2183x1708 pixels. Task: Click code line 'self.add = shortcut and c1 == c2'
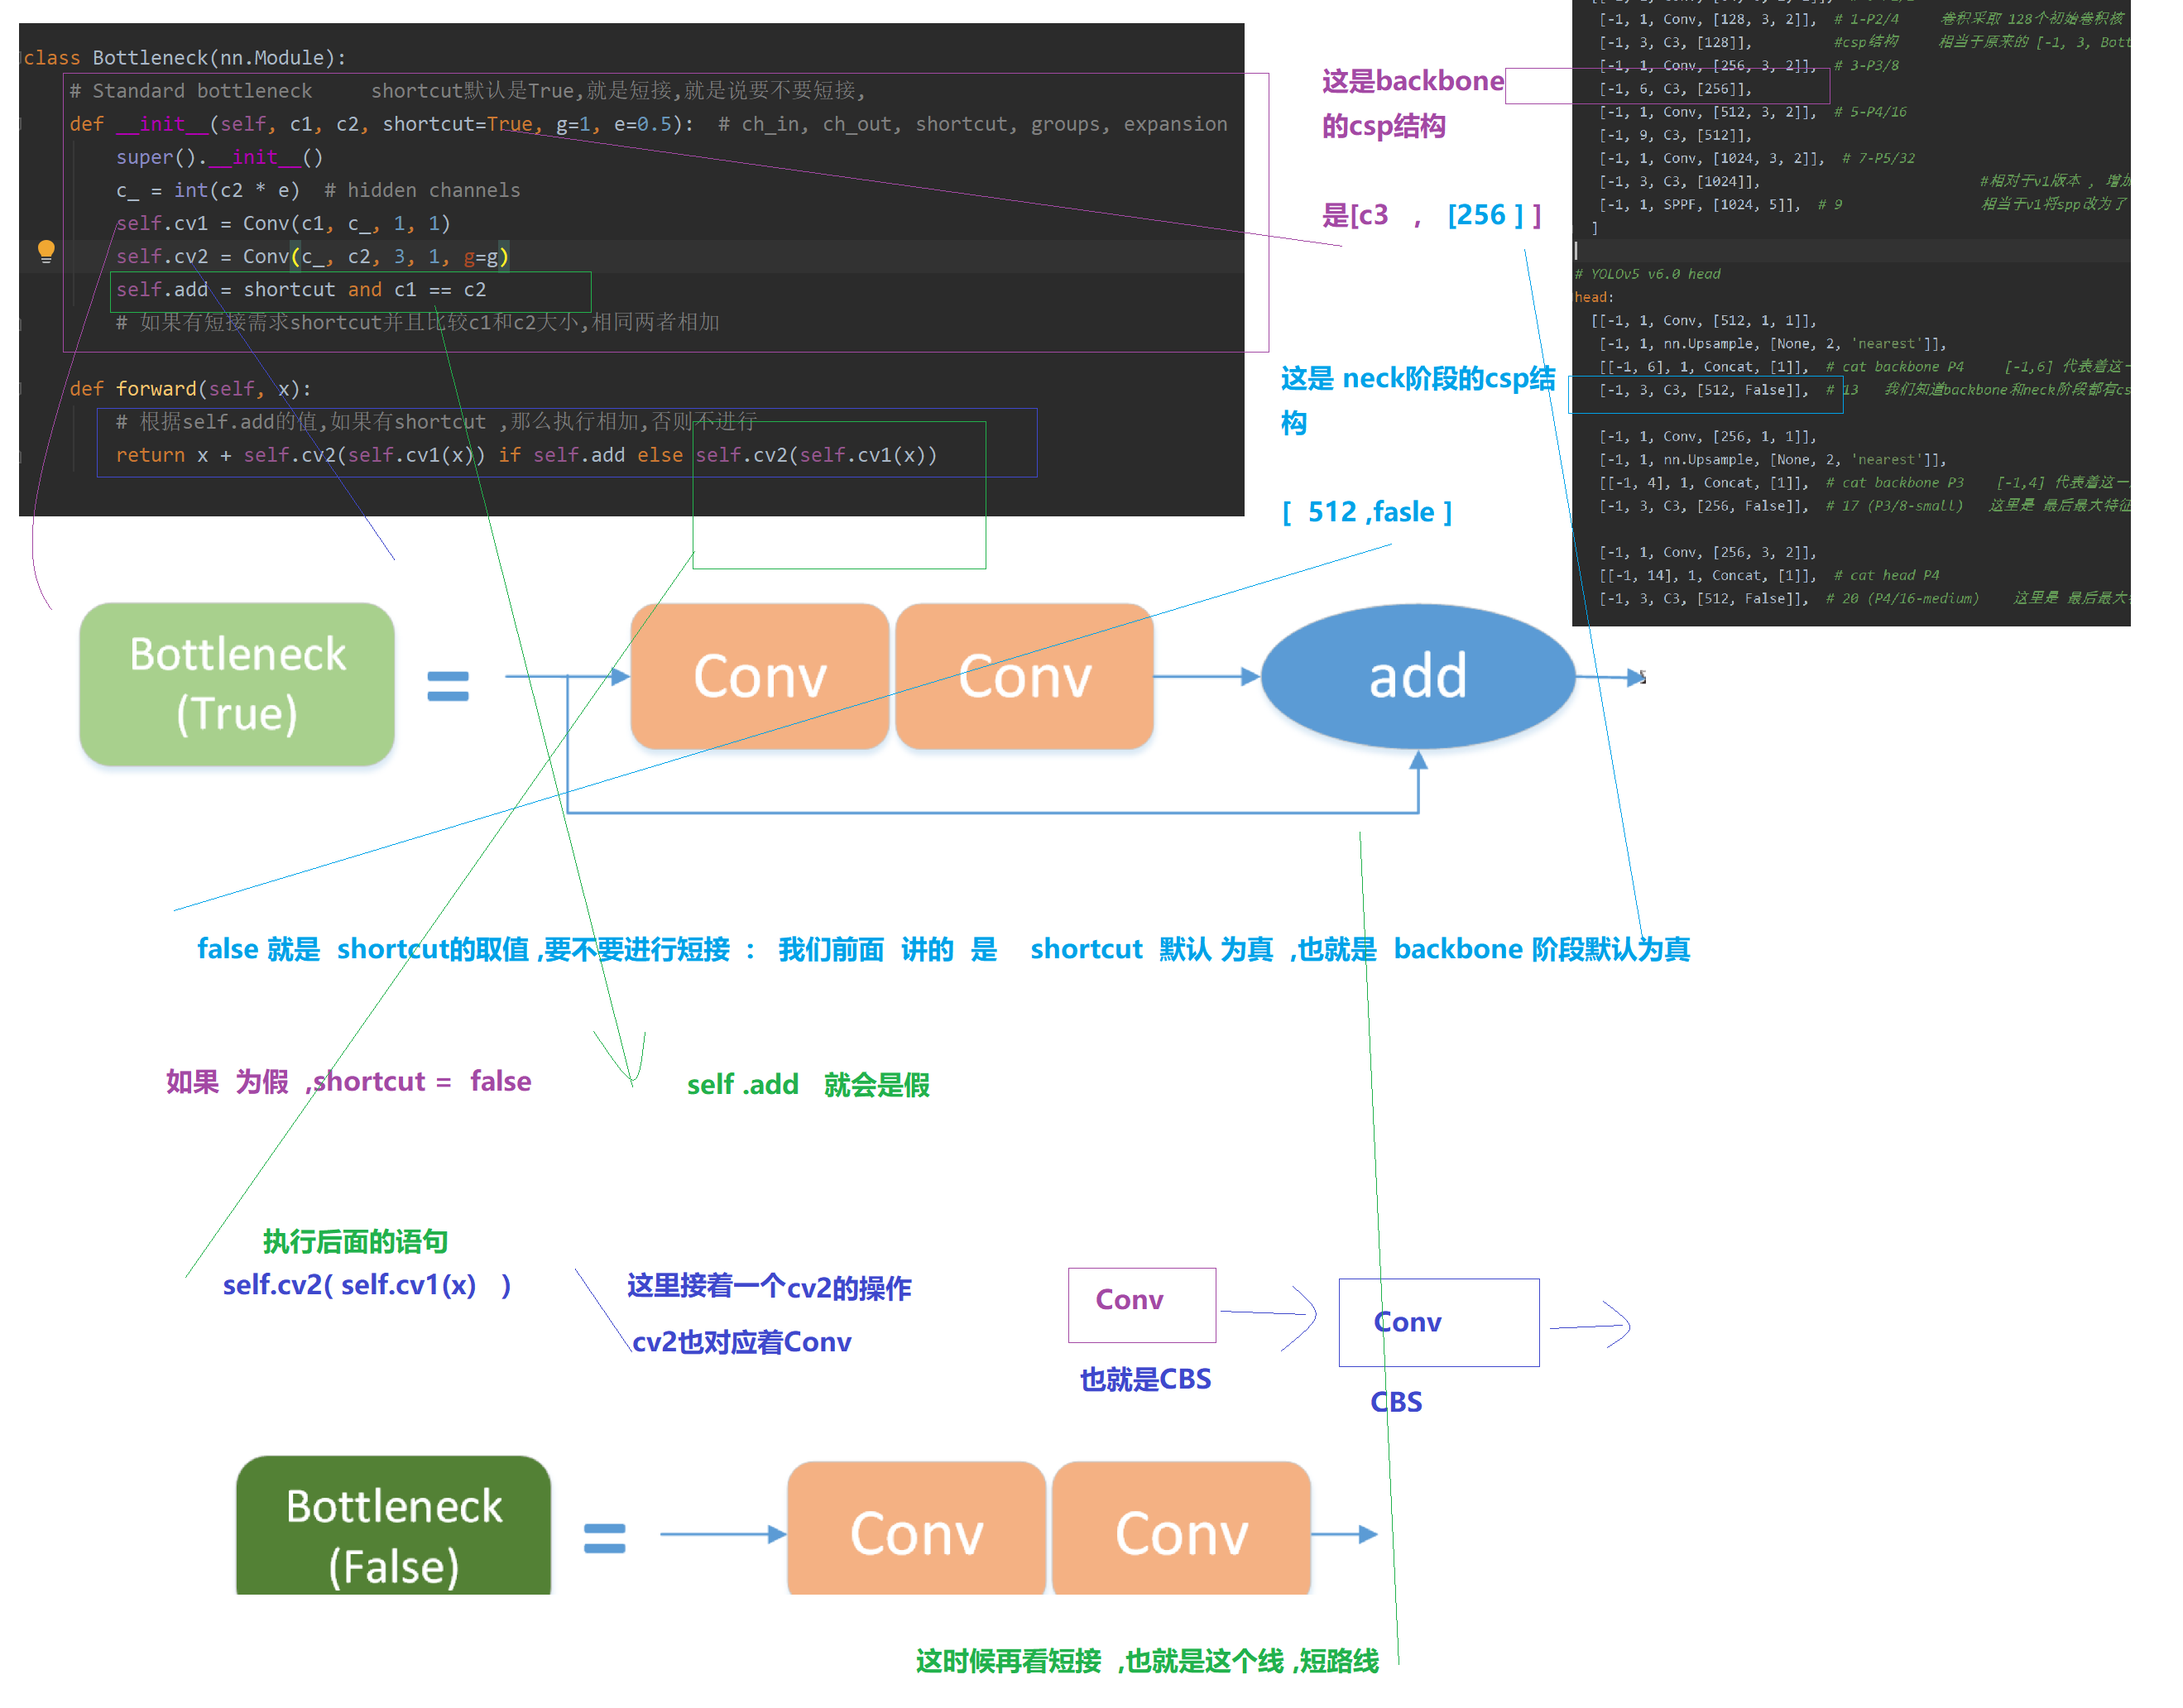pos(300,289)
